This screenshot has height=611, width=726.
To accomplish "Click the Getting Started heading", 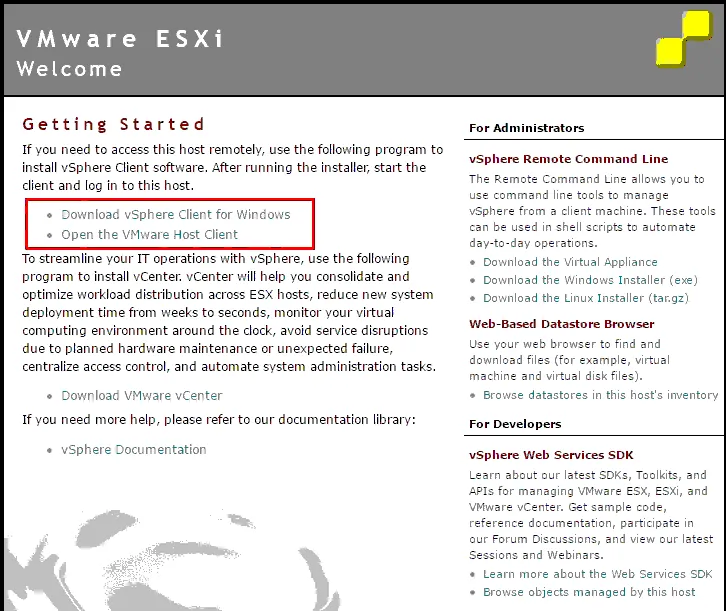I will click(113, 124).
